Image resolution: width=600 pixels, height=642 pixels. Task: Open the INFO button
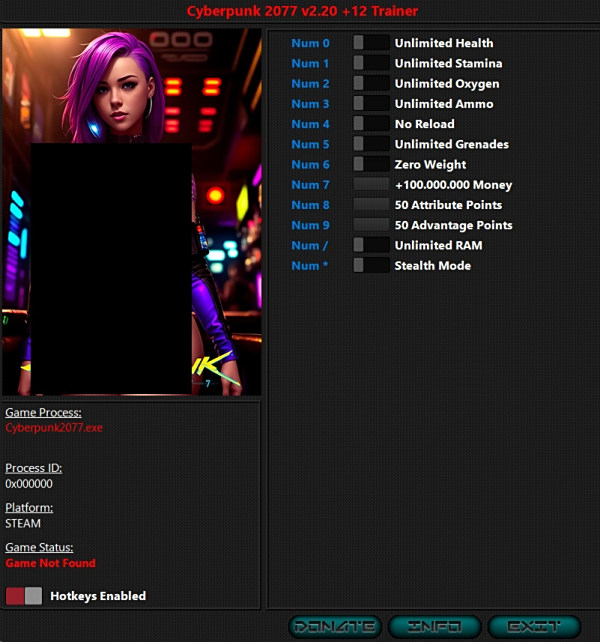click(x=435, y=627)
